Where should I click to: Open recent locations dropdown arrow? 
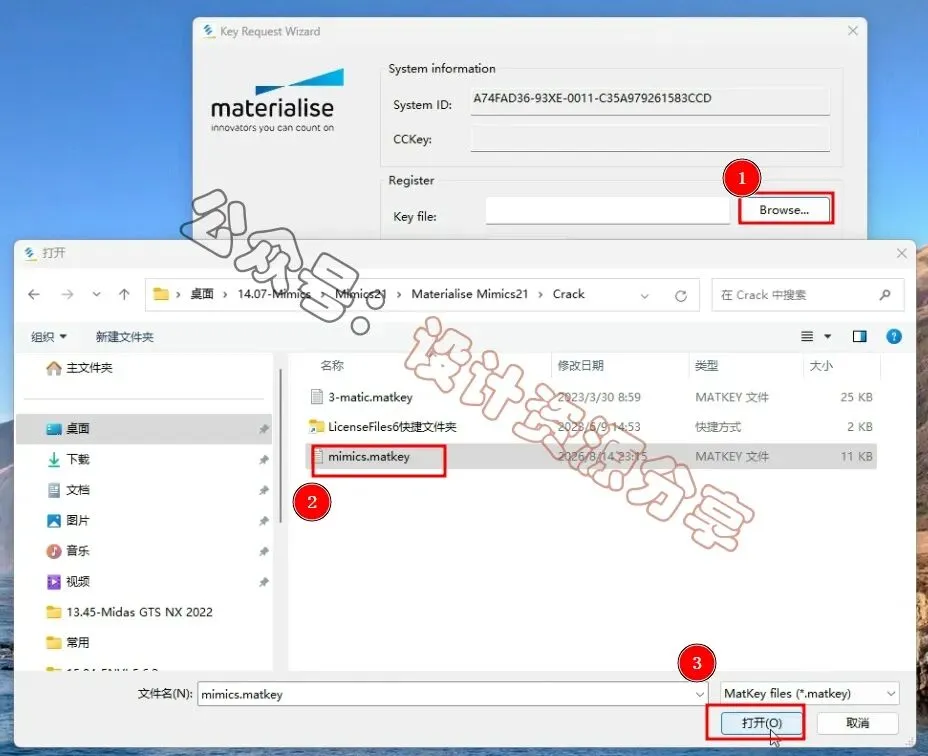pos(96,294)
